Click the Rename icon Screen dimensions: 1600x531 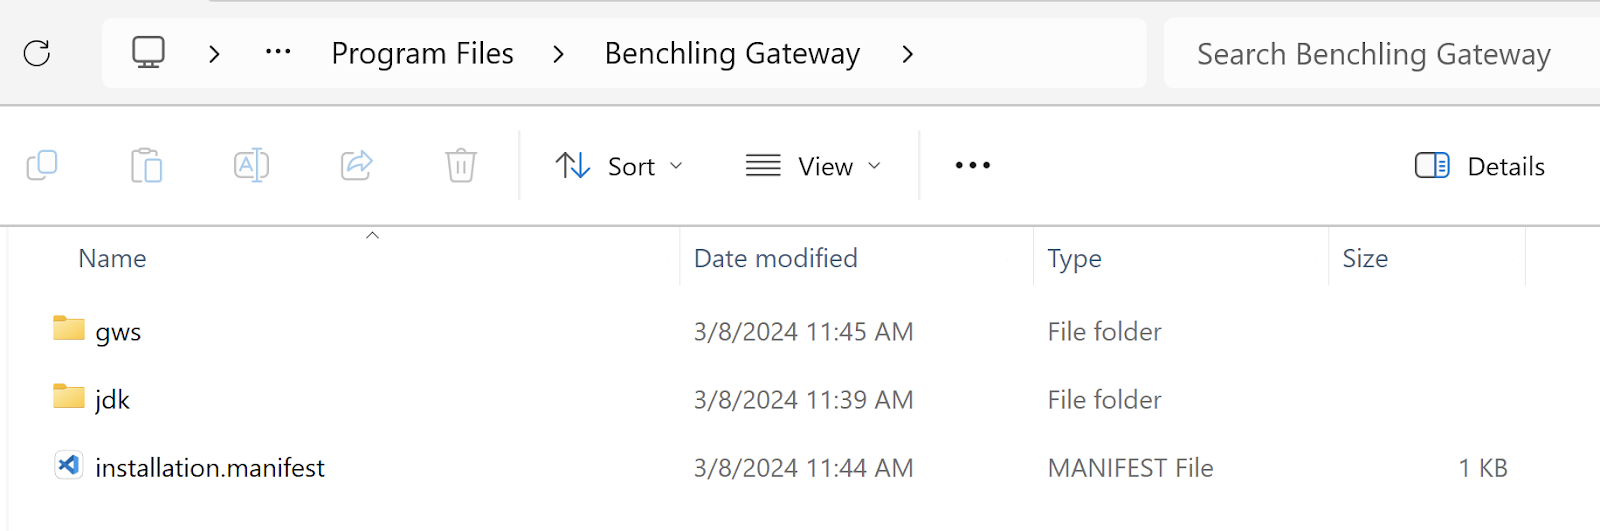point(251,165)
